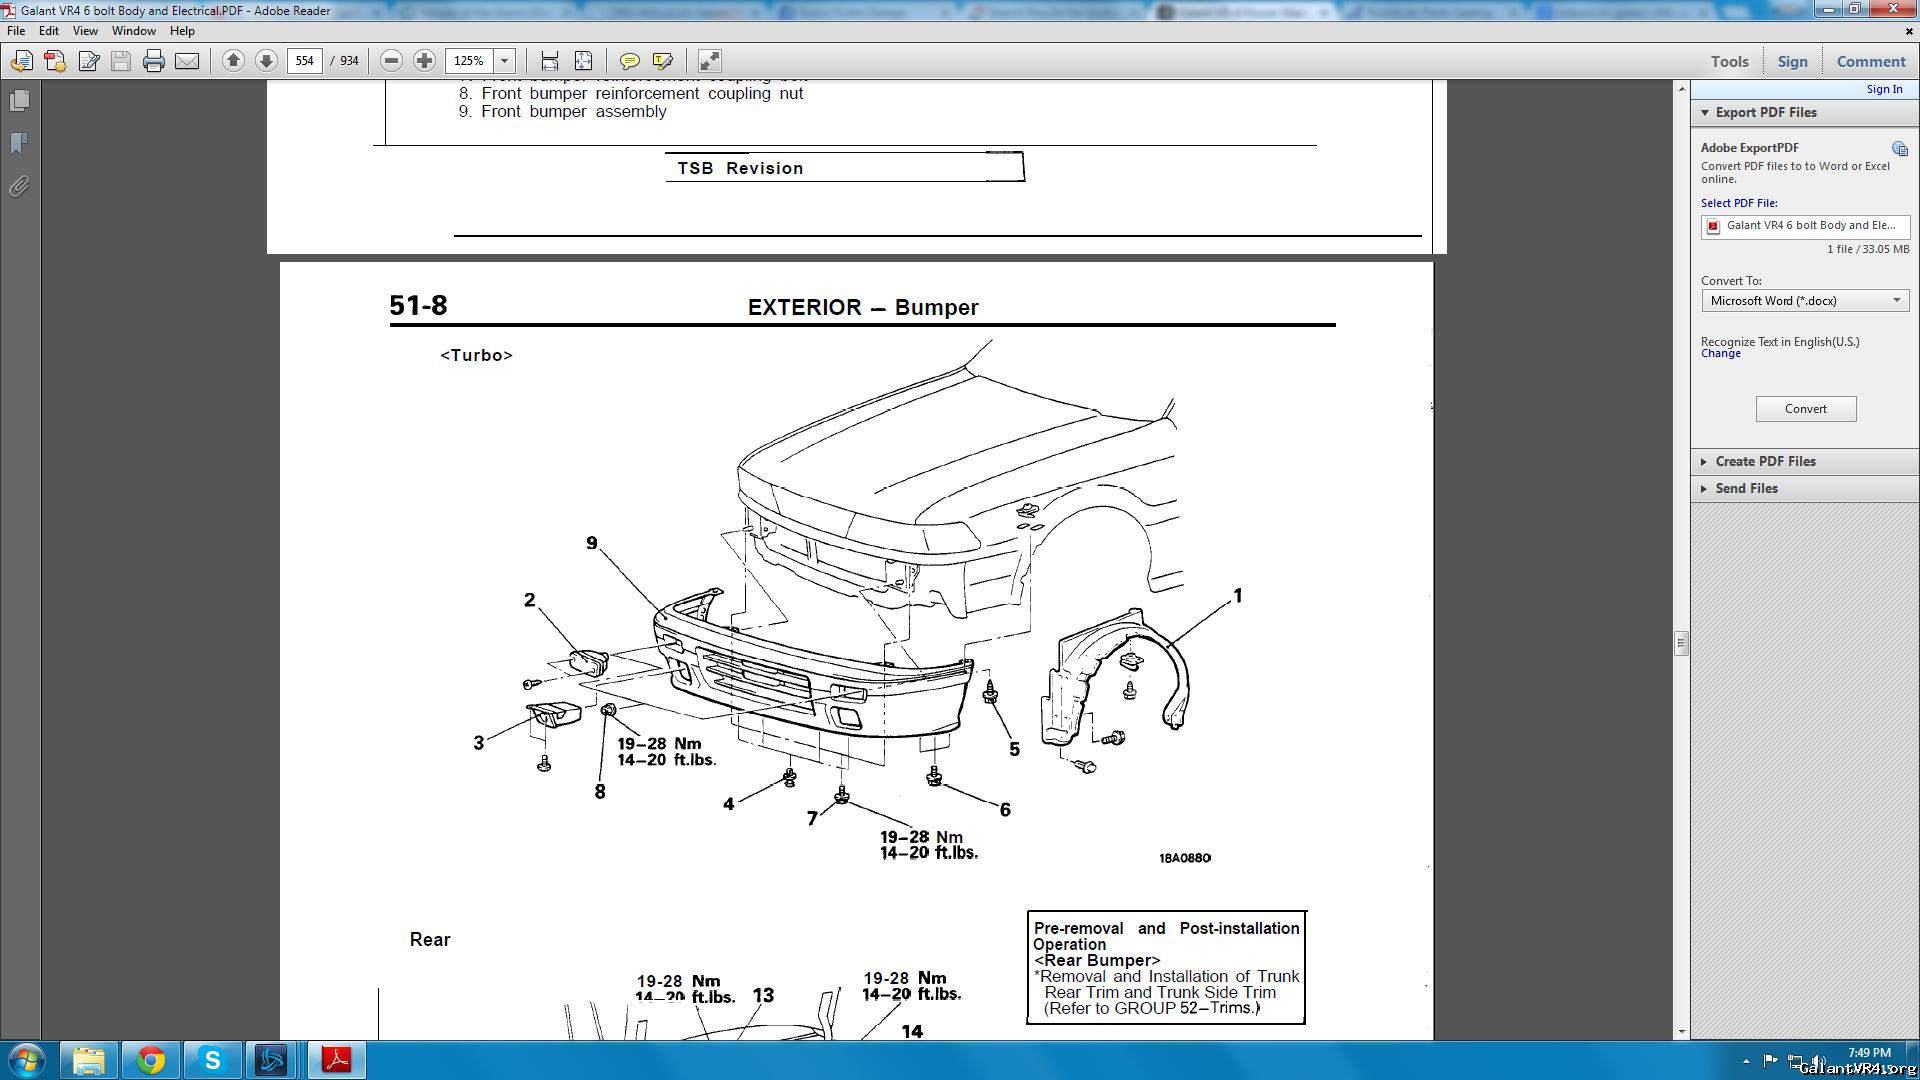Open the Page Thumbnails side panel

click(19, 101)
